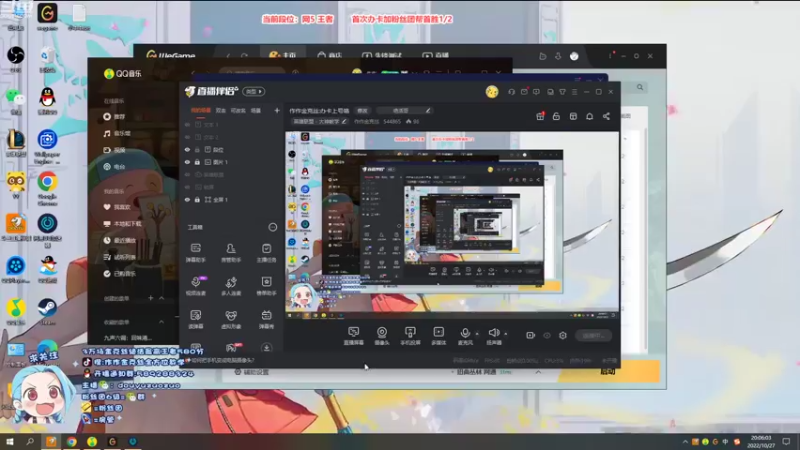Open the 类型 dropdown beside the live partner logo
Viewport: 800px width, 450px height.
254,91
